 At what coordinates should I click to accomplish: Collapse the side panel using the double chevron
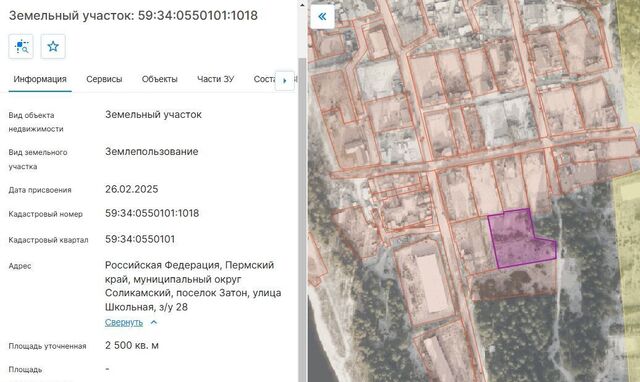click(322, 17)
